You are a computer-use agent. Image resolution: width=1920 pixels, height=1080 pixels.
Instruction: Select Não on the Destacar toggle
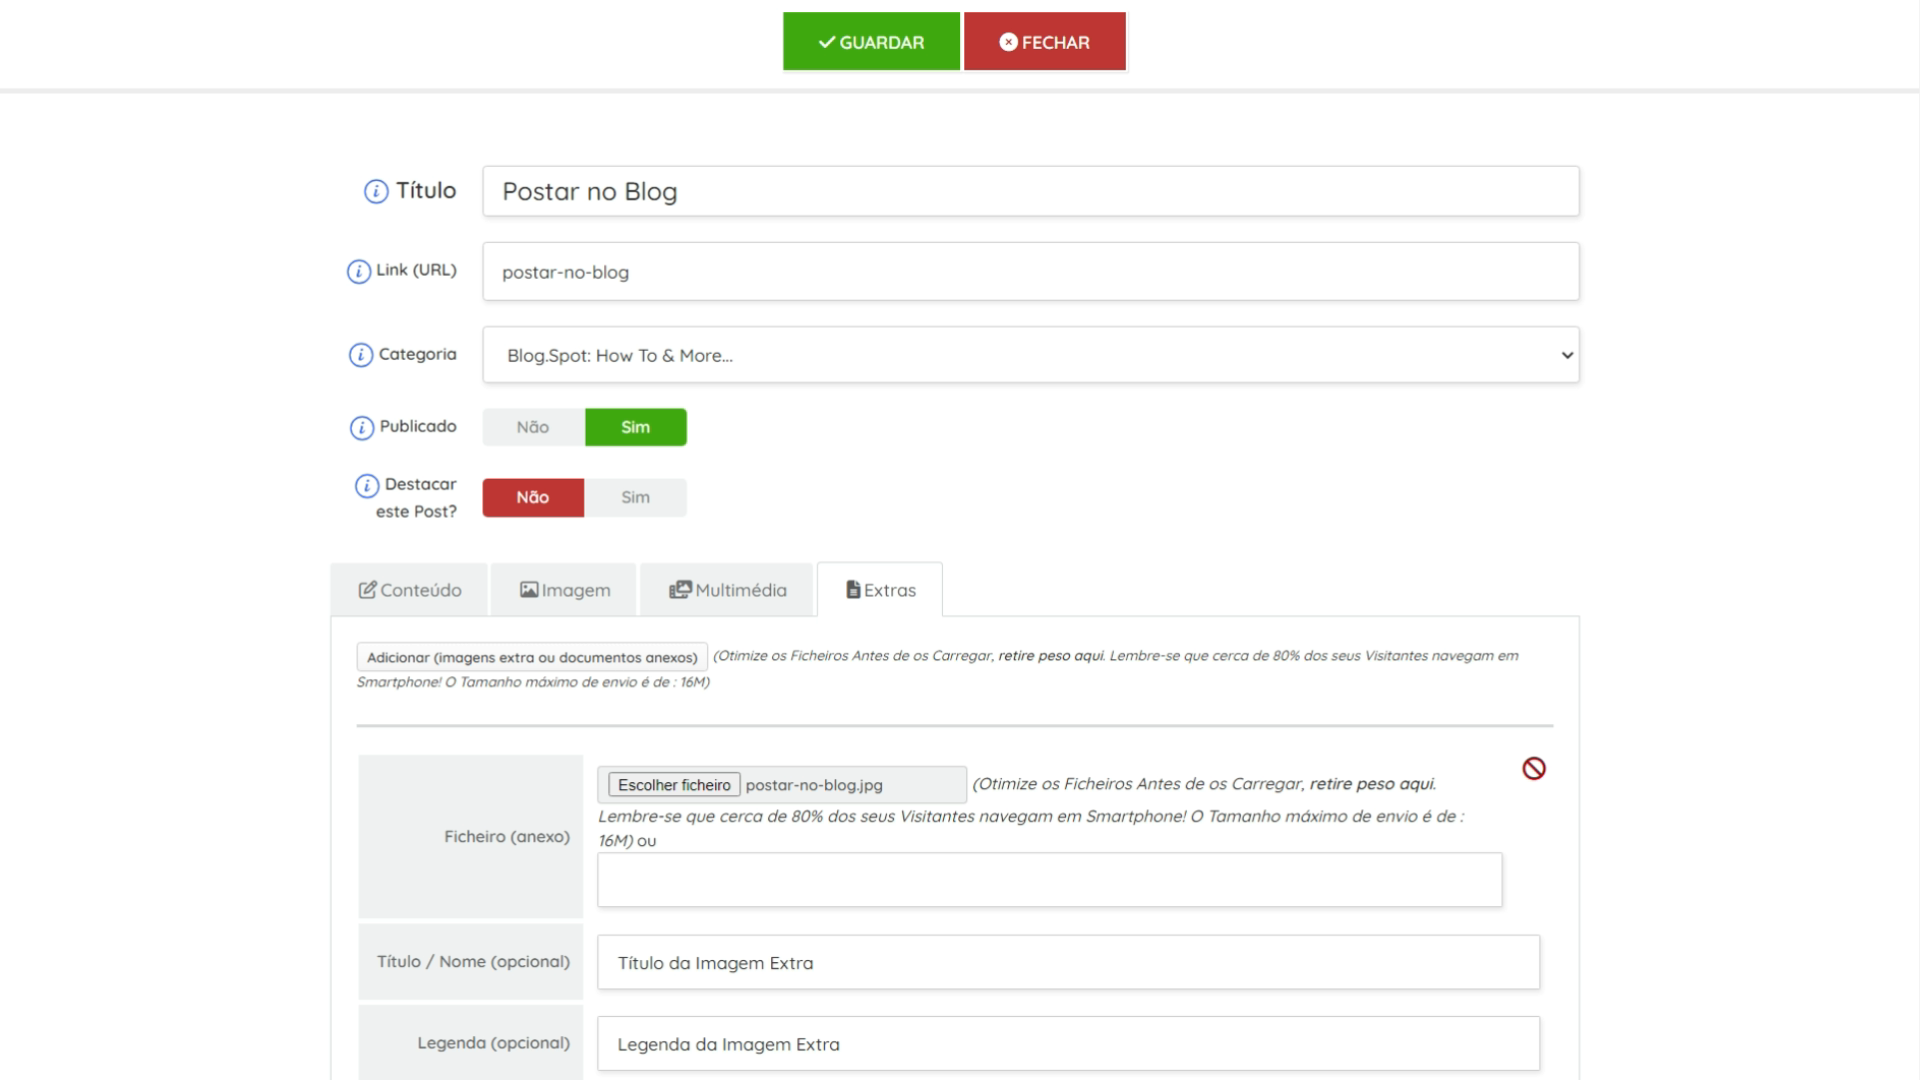pyautogui.click(x=533, y=497)
